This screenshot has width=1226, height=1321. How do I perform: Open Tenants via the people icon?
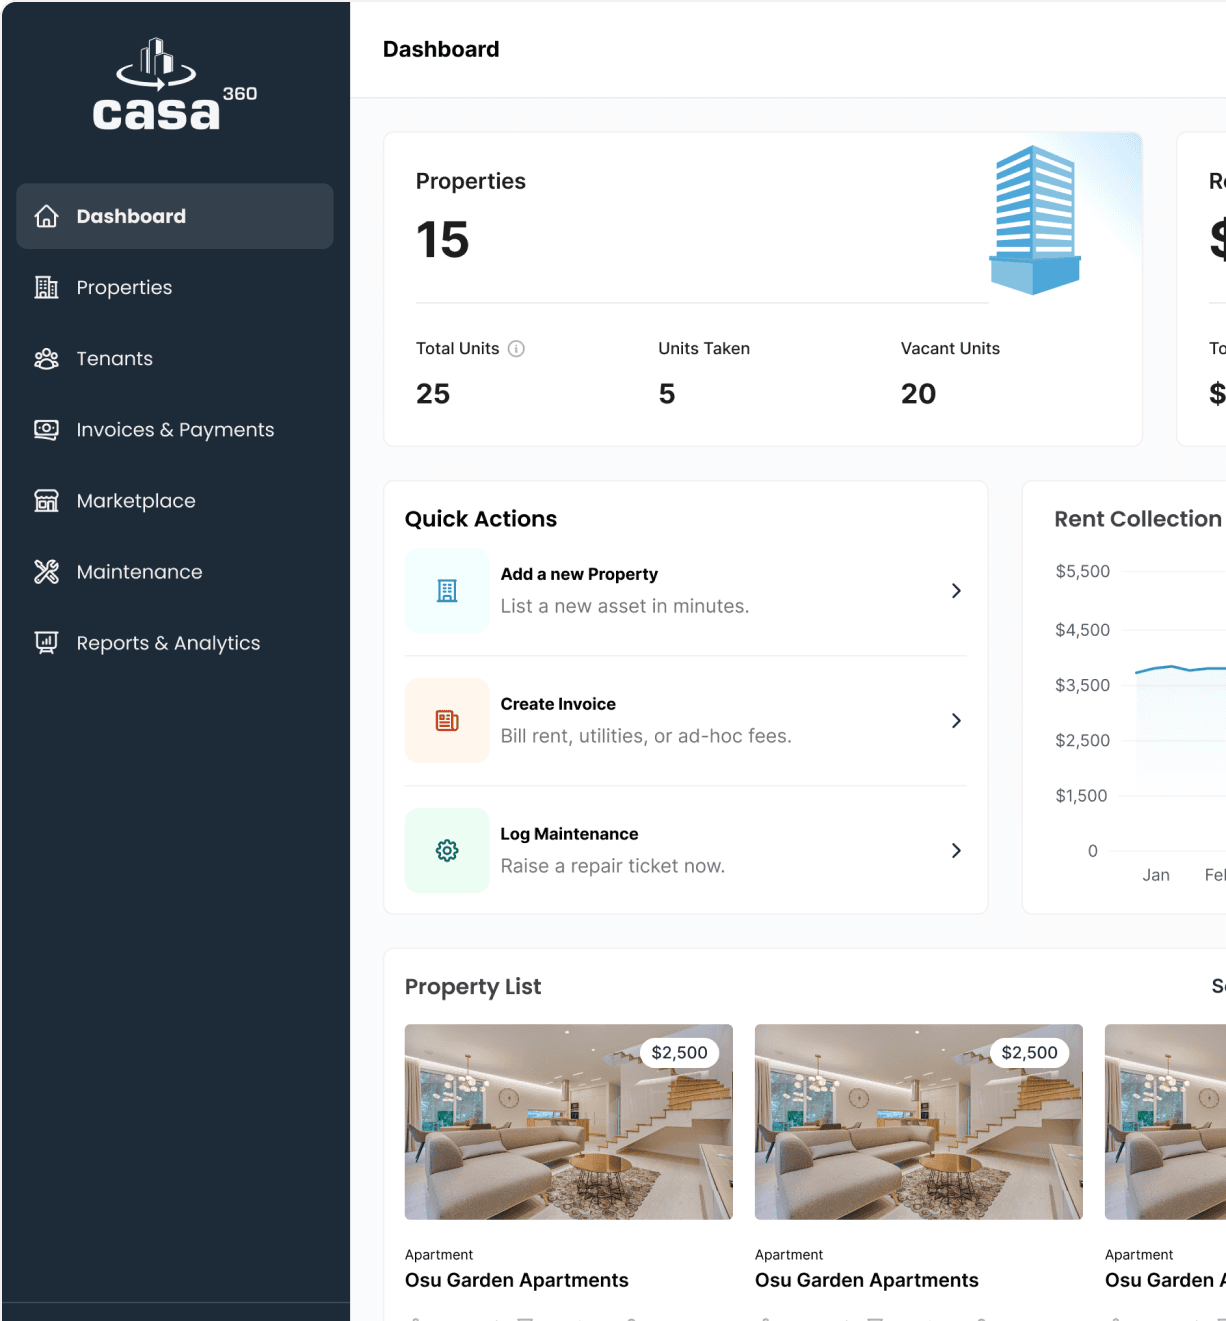pyautogui.click(x=46, y=358)
